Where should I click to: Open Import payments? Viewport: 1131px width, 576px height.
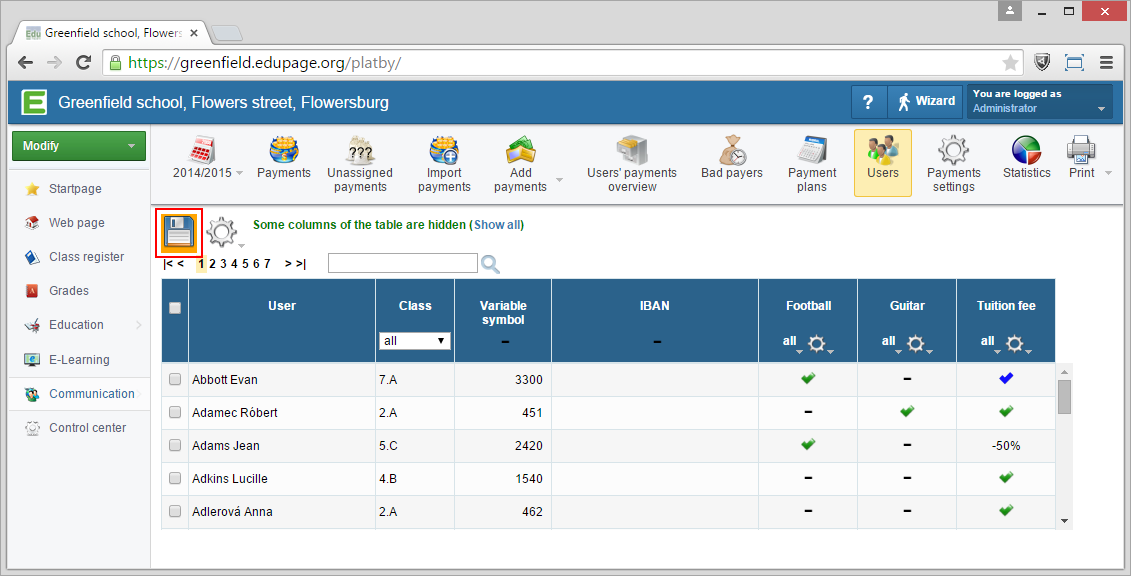coord(444,165)
